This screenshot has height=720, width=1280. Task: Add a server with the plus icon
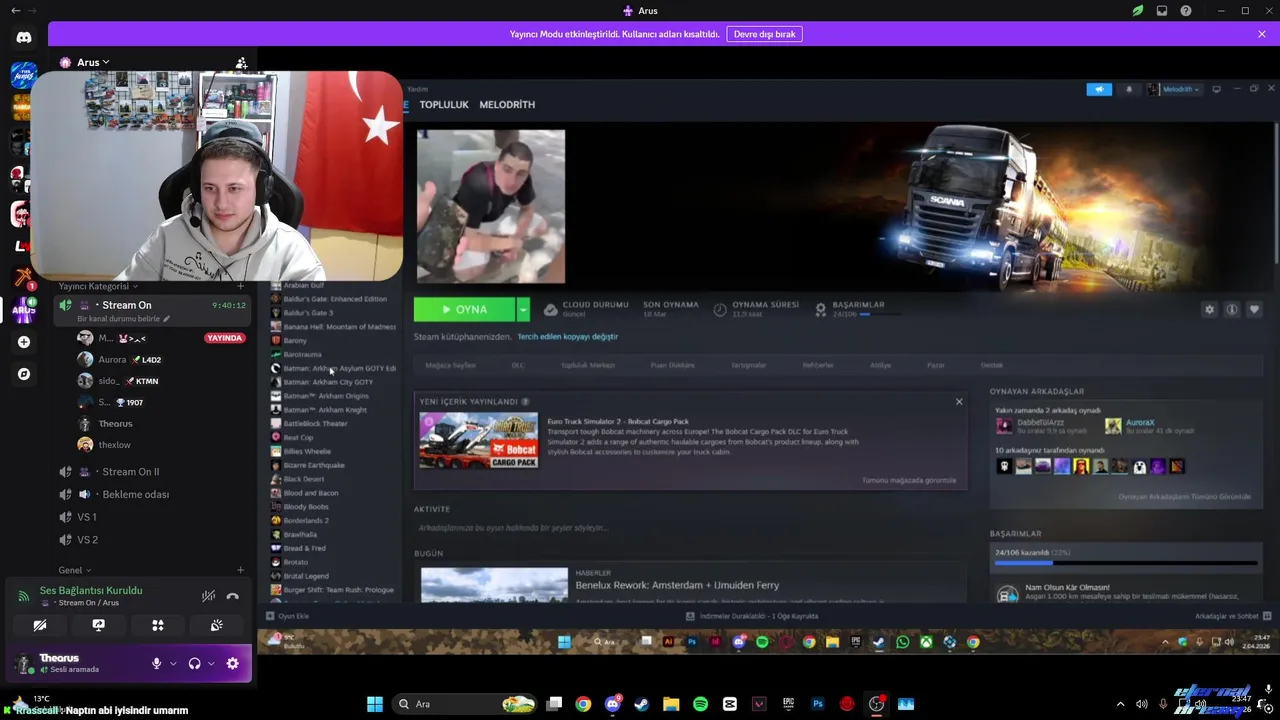pyautogui.click(x=24, y=342)
